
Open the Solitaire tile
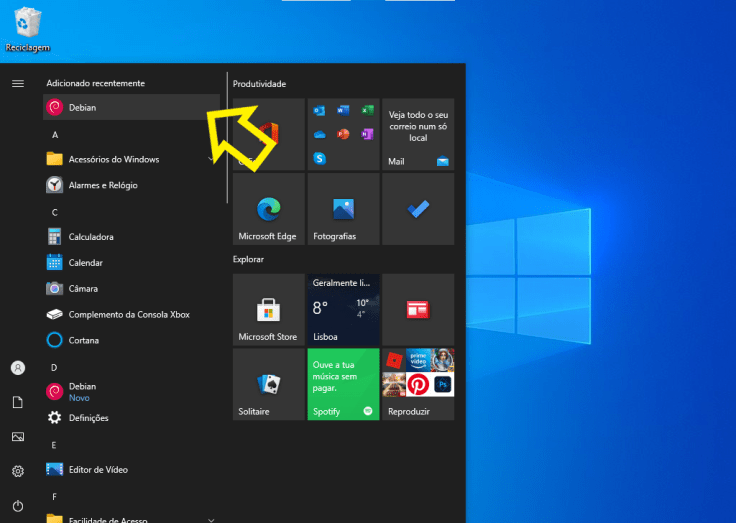(x=268, y=385)
